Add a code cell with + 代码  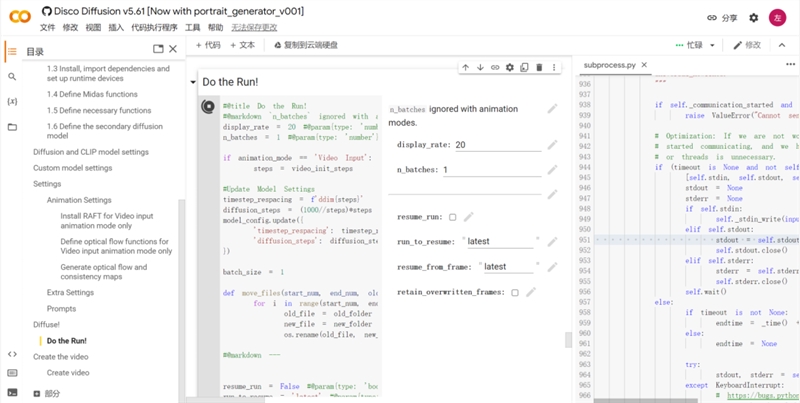208,45
